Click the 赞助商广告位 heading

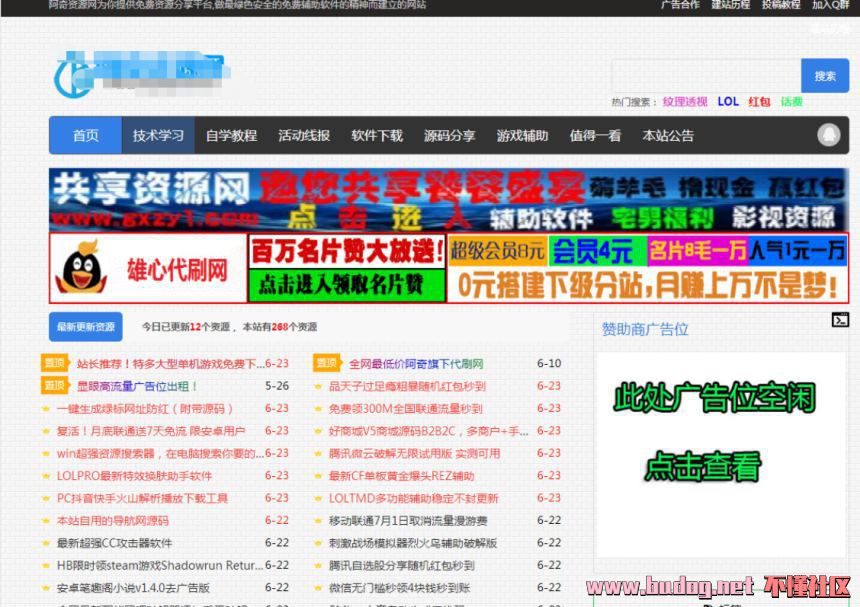click(645, 329)
